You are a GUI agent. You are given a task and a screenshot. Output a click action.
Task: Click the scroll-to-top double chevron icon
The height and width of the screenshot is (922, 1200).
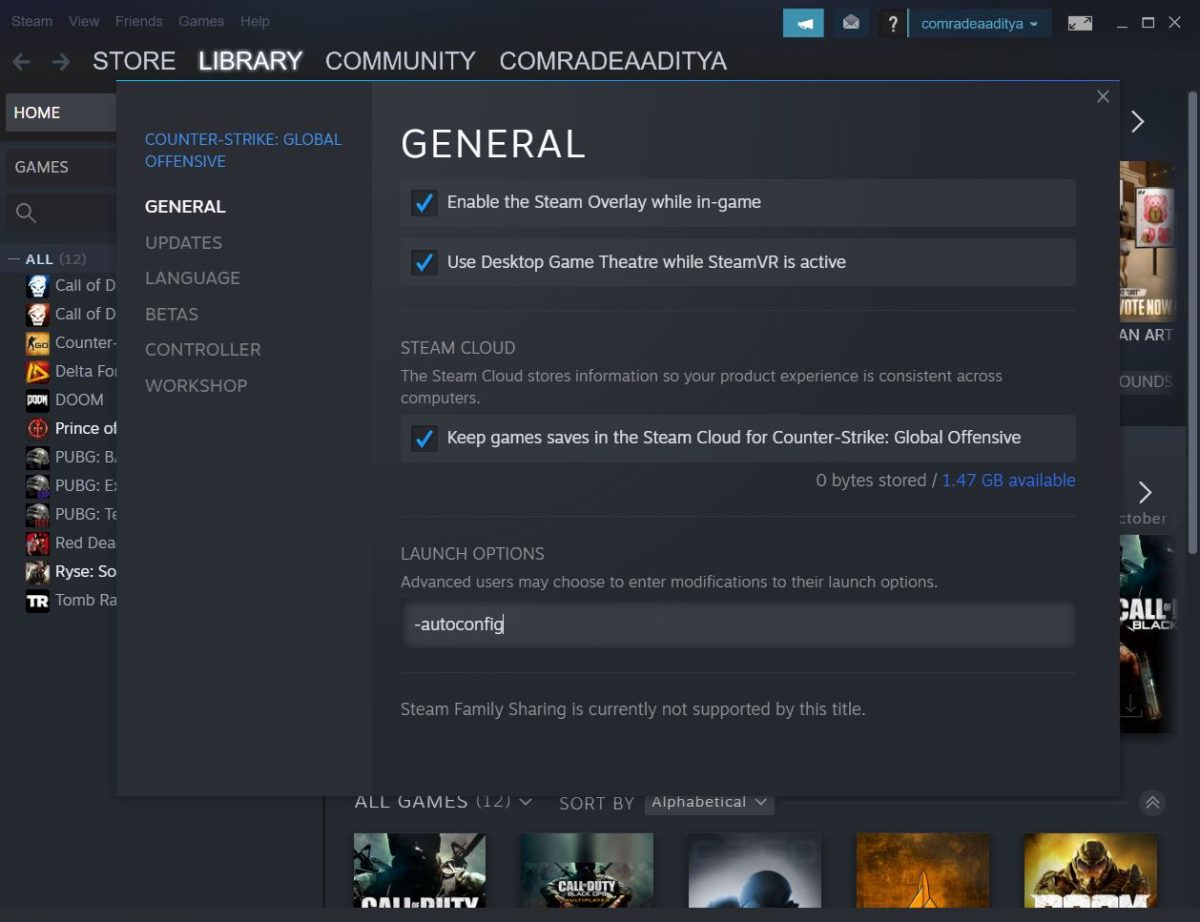(x=1152, y=802)
